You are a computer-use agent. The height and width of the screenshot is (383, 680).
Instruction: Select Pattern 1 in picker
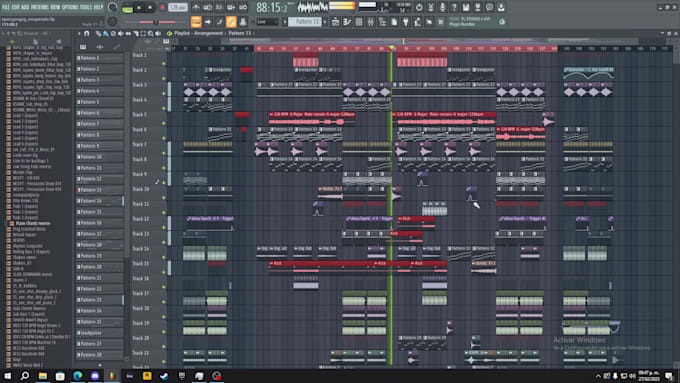pyautogui.click(x=99, y=58)
